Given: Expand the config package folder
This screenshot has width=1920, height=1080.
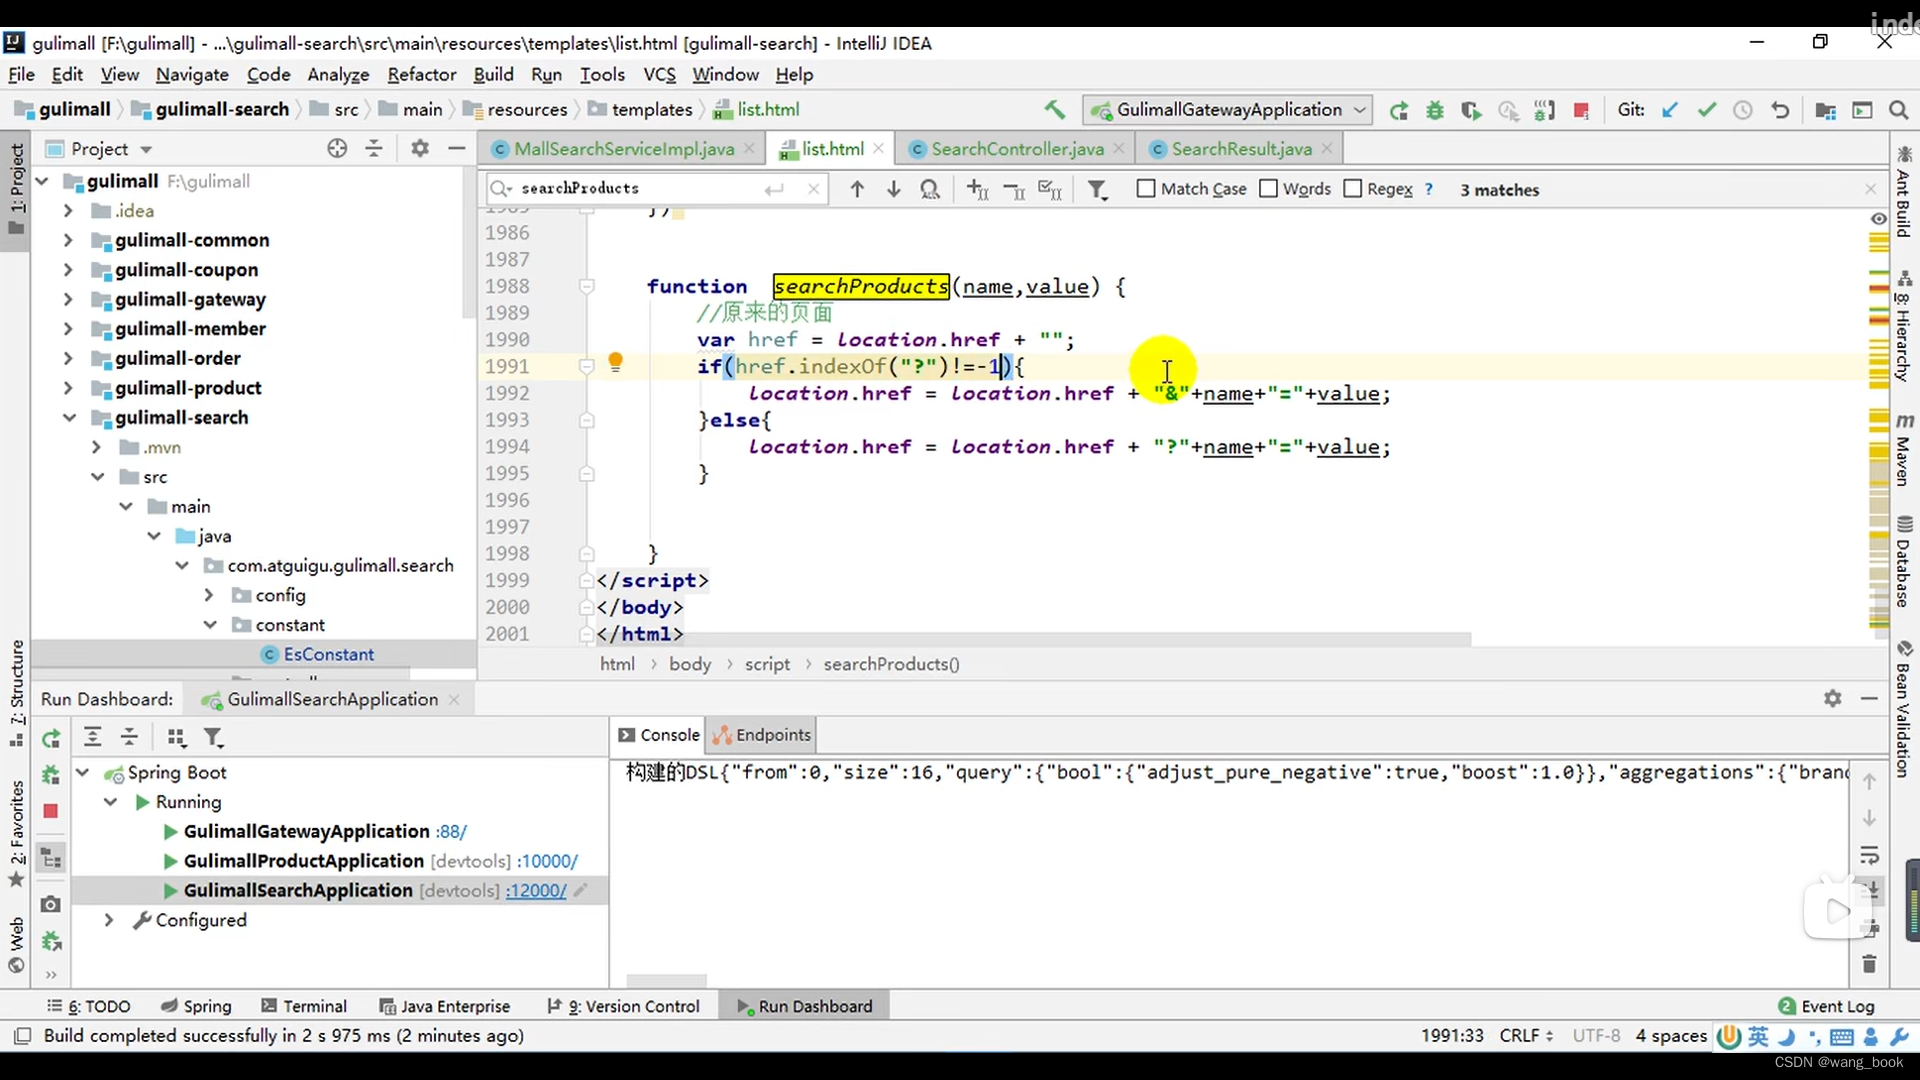Looking at the screenshot, I should pos(209,595).
